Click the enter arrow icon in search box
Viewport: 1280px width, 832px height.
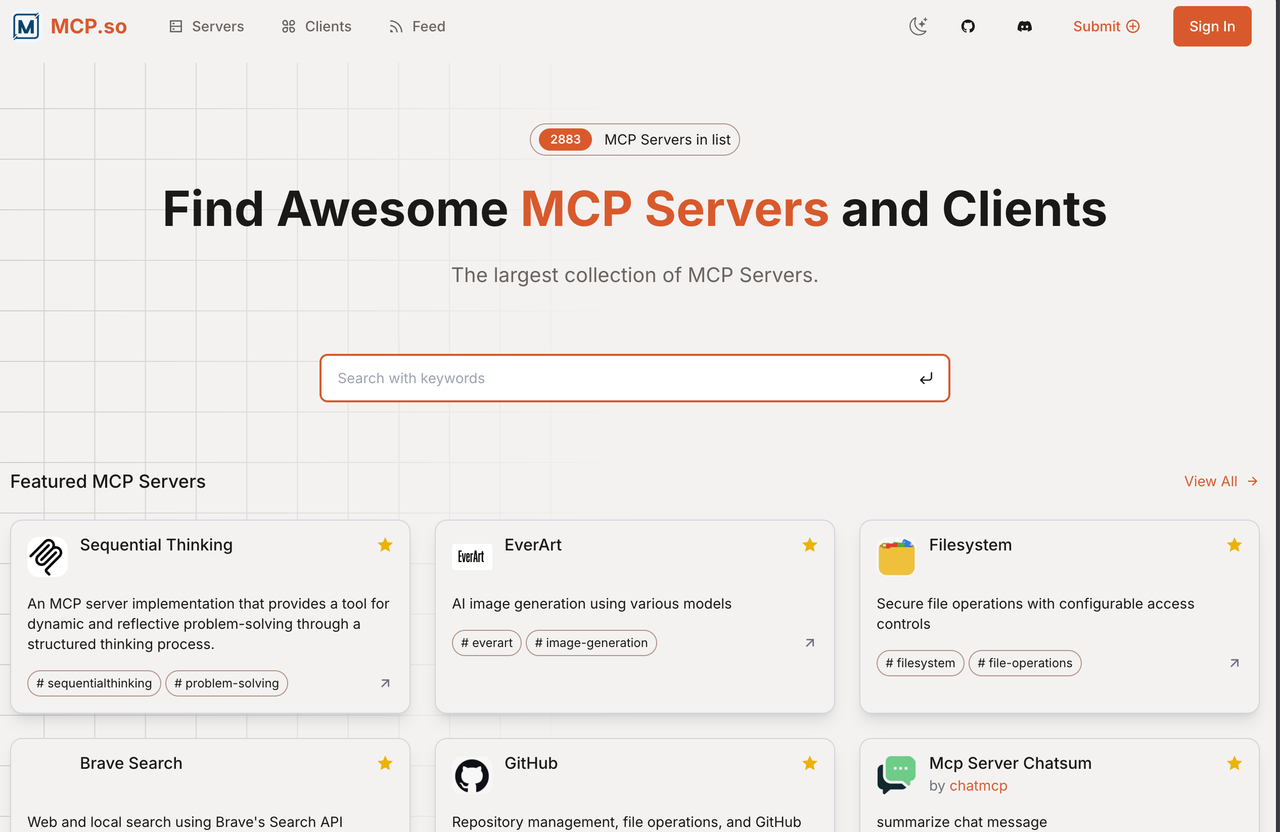tap(926, 378)
